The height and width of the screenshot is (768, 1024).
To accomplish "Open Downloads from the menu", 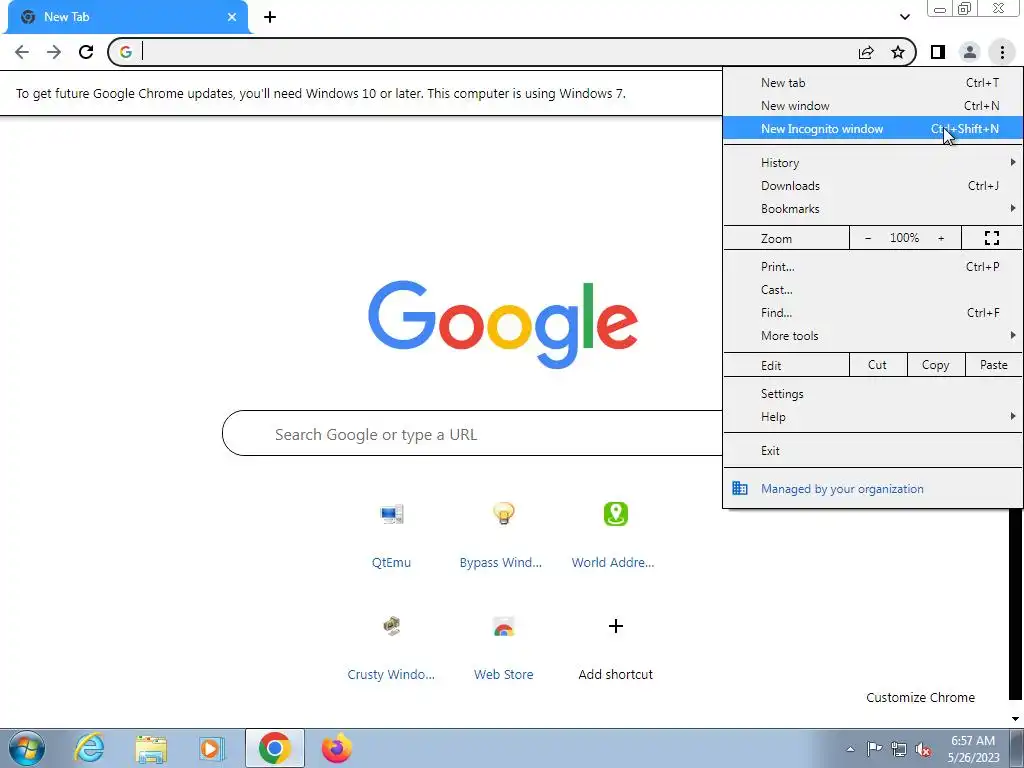I will coord(872,185).
